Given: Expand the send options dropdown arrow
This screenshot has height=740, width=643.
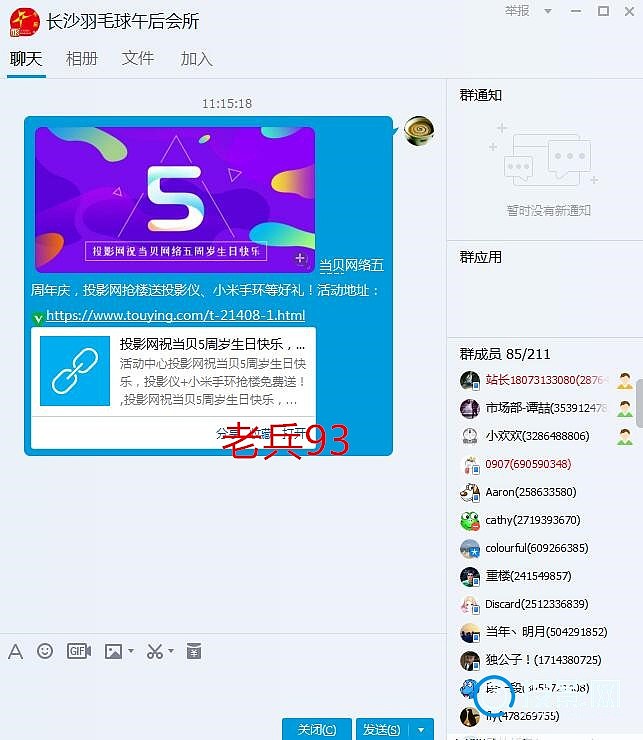Looking at the screenshot, I should [x=421, y=730].
